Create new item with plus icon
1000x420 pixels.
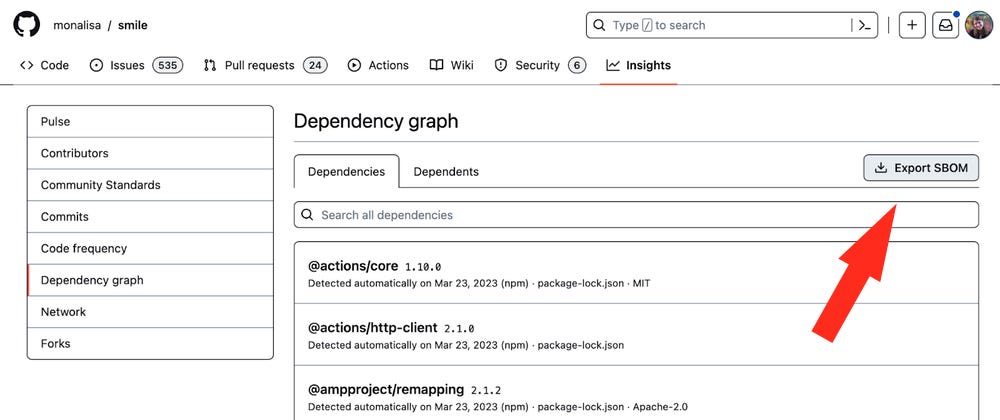tap(912, 25)
